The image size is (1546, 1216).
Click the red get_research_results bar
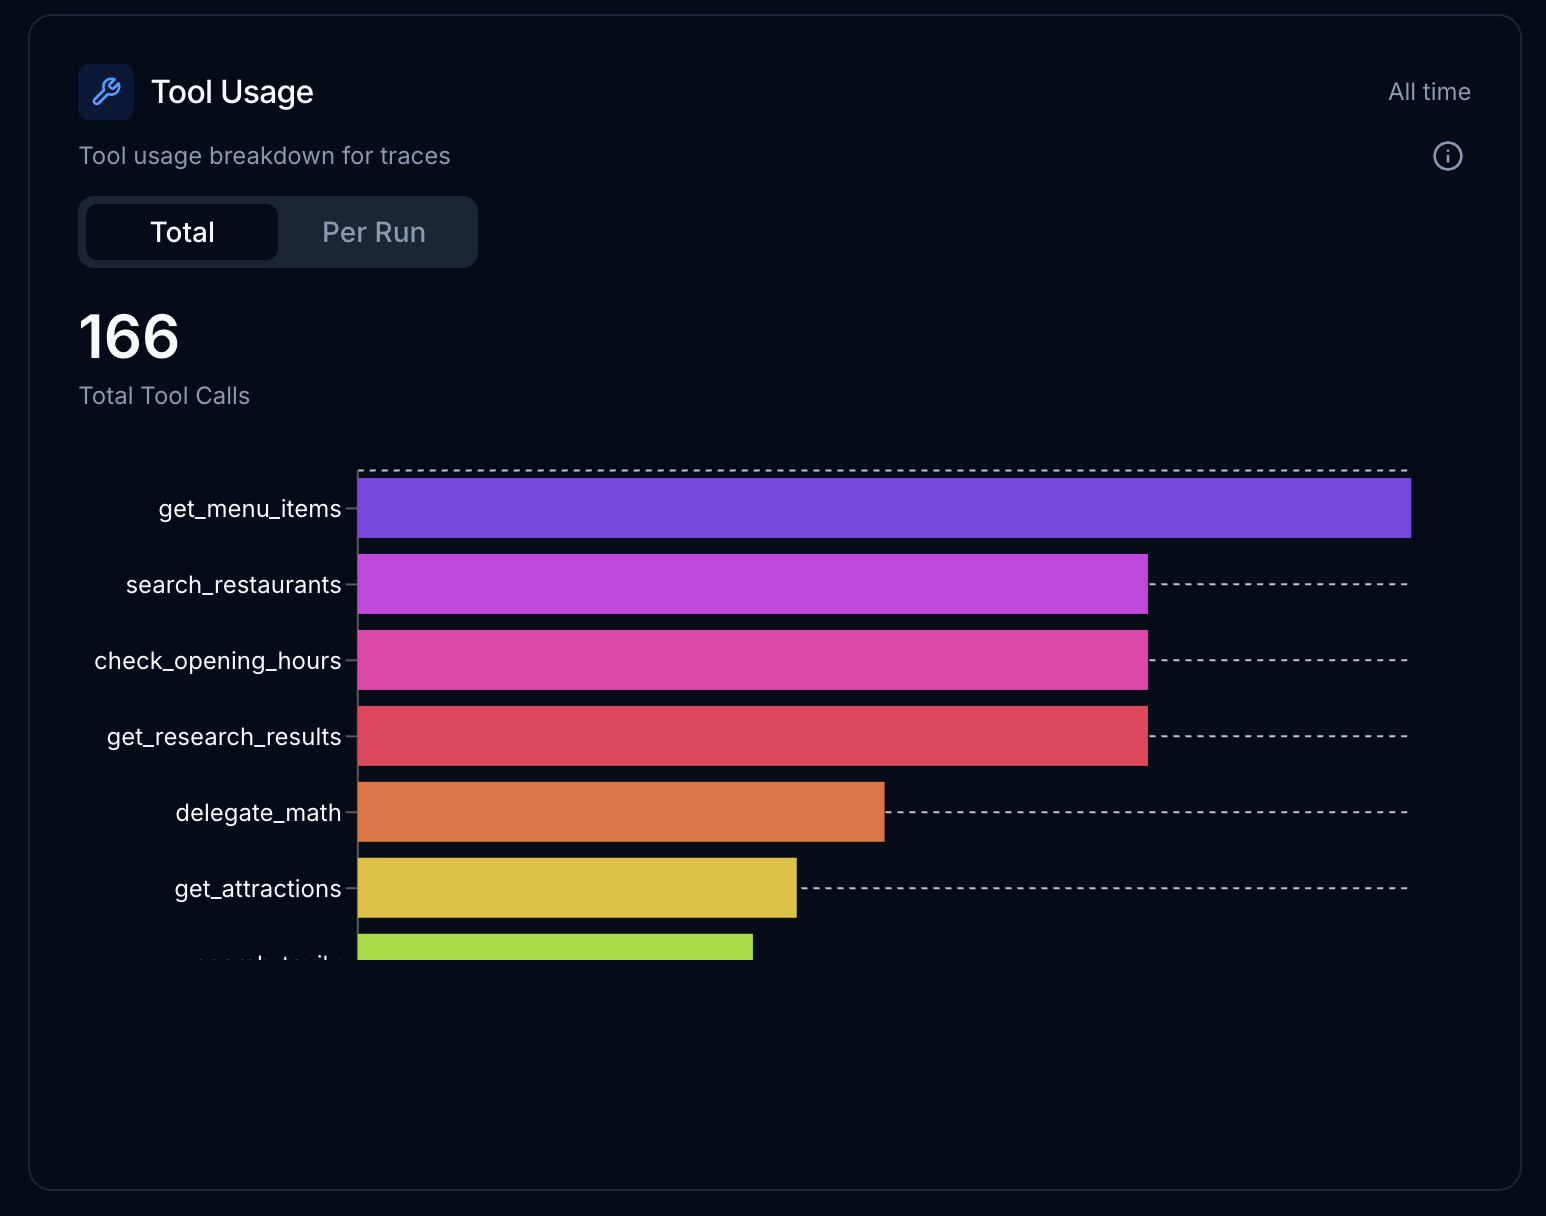753,736
